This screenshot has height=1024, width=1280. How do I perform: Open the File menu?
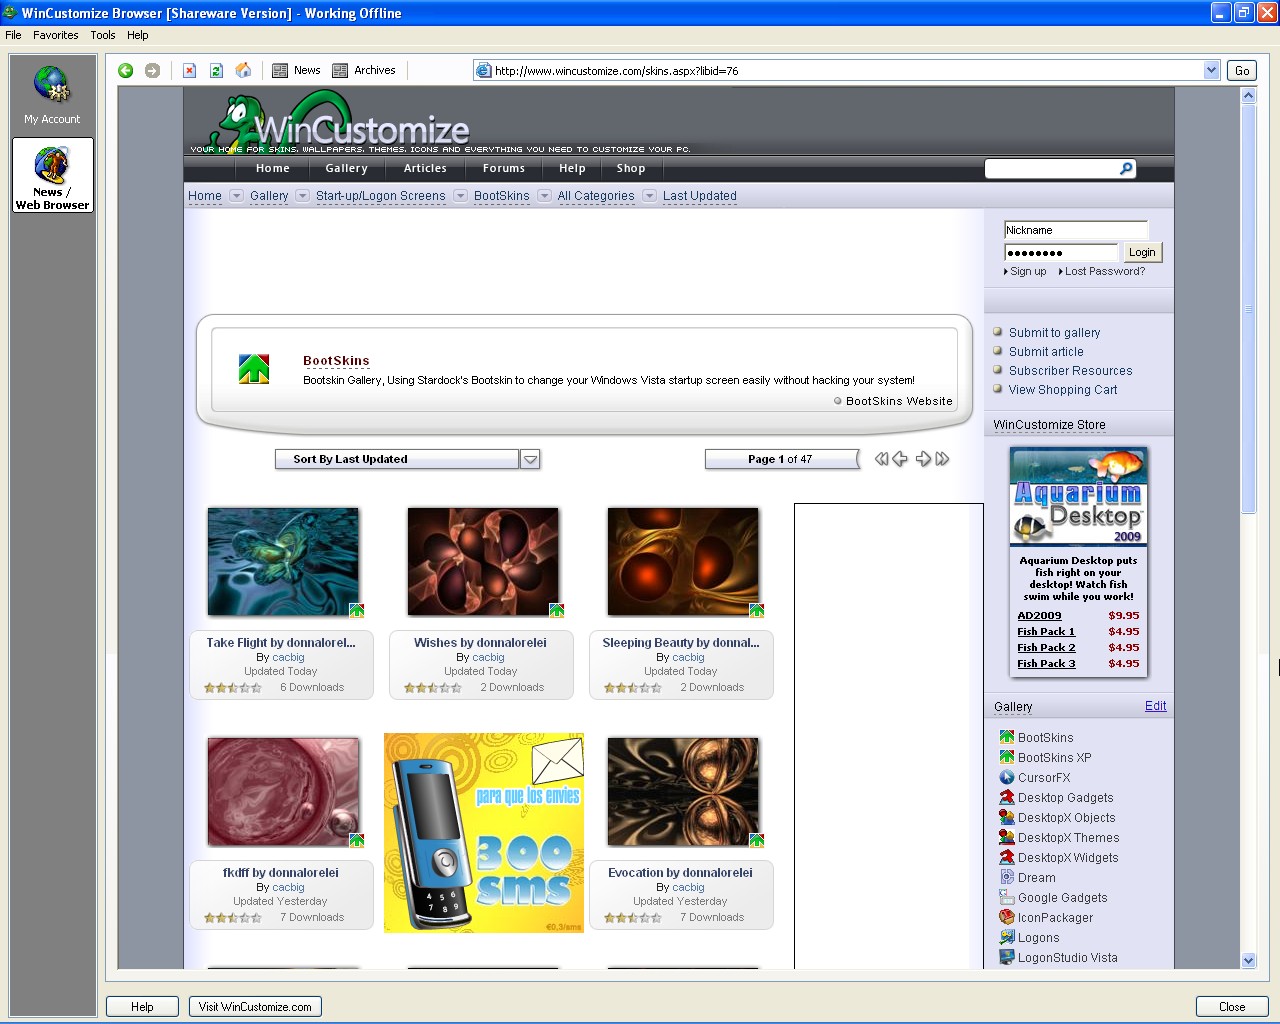point(13,35)
